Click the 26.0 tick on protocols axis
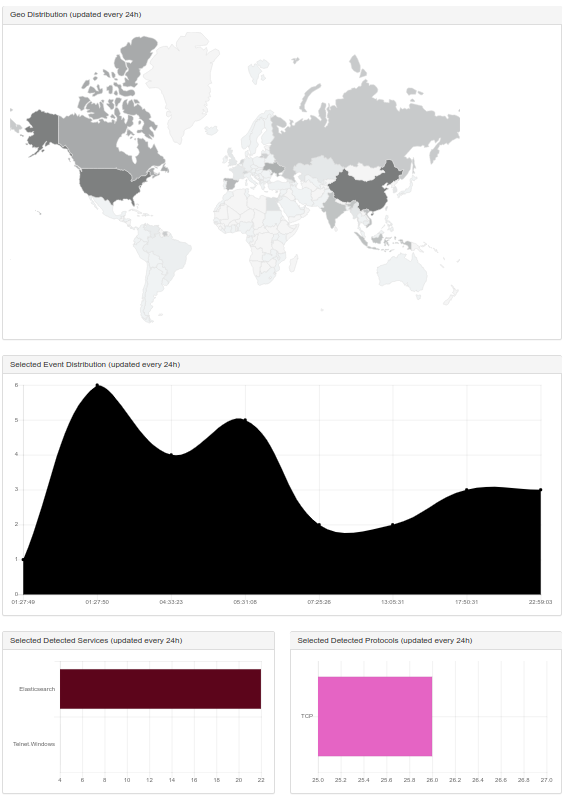 [432, 780]
